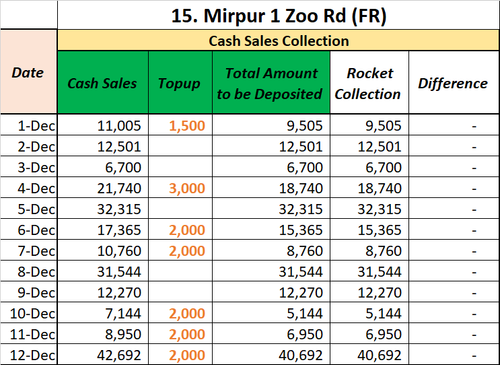Click the 2,000 topup for 11-Dec

tap(180, 333)
